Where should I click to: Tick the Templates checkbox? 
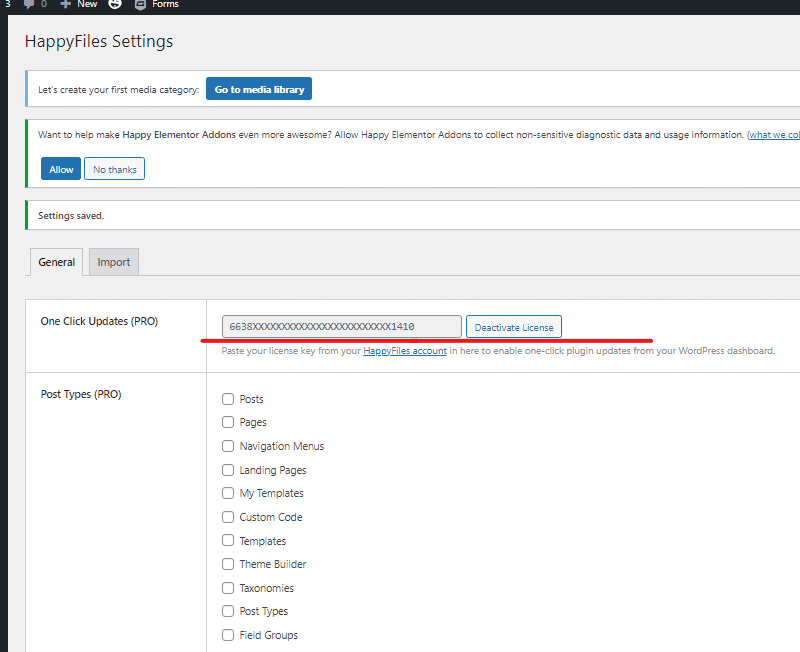click(228, 540)
